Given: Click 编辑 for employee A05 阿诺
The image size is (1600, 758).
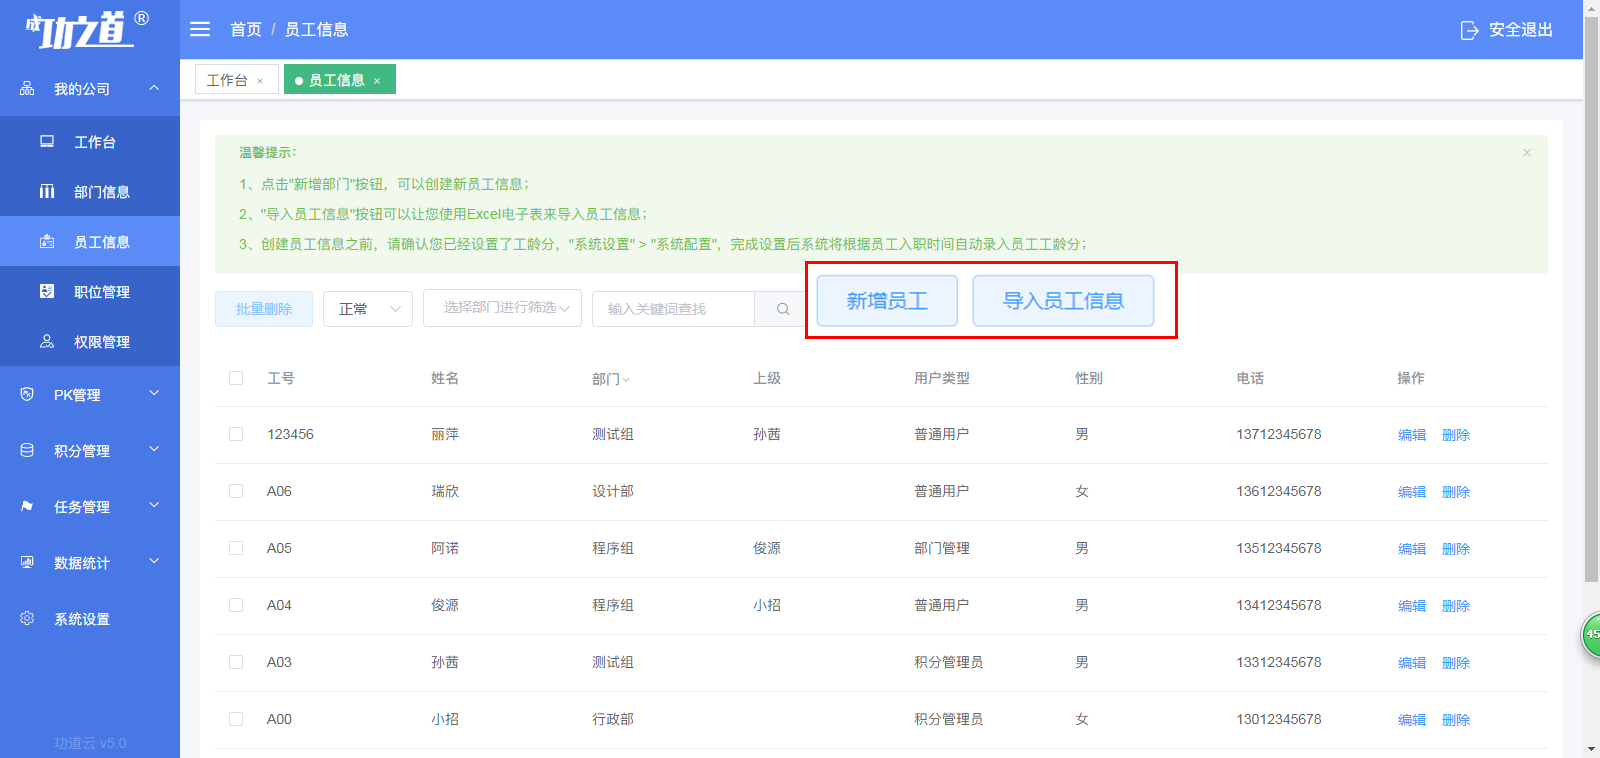Looking at the screenshot, I should [1412, 549].
